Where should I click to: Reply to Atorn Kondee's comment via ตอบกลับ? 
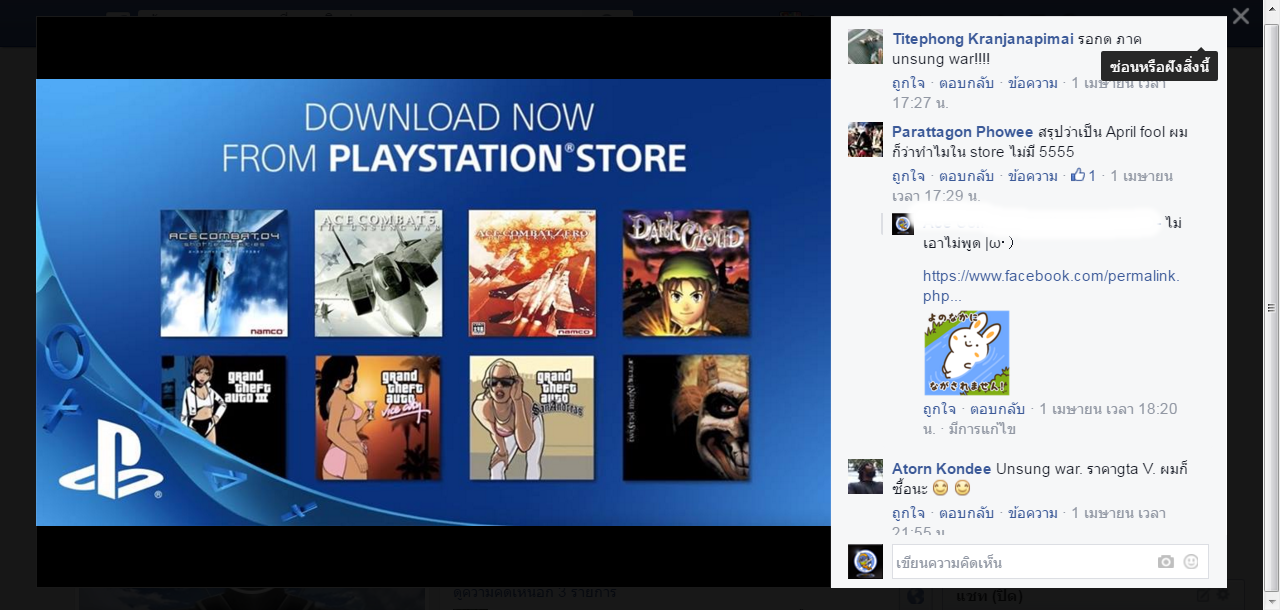click(x=966, y=513)
